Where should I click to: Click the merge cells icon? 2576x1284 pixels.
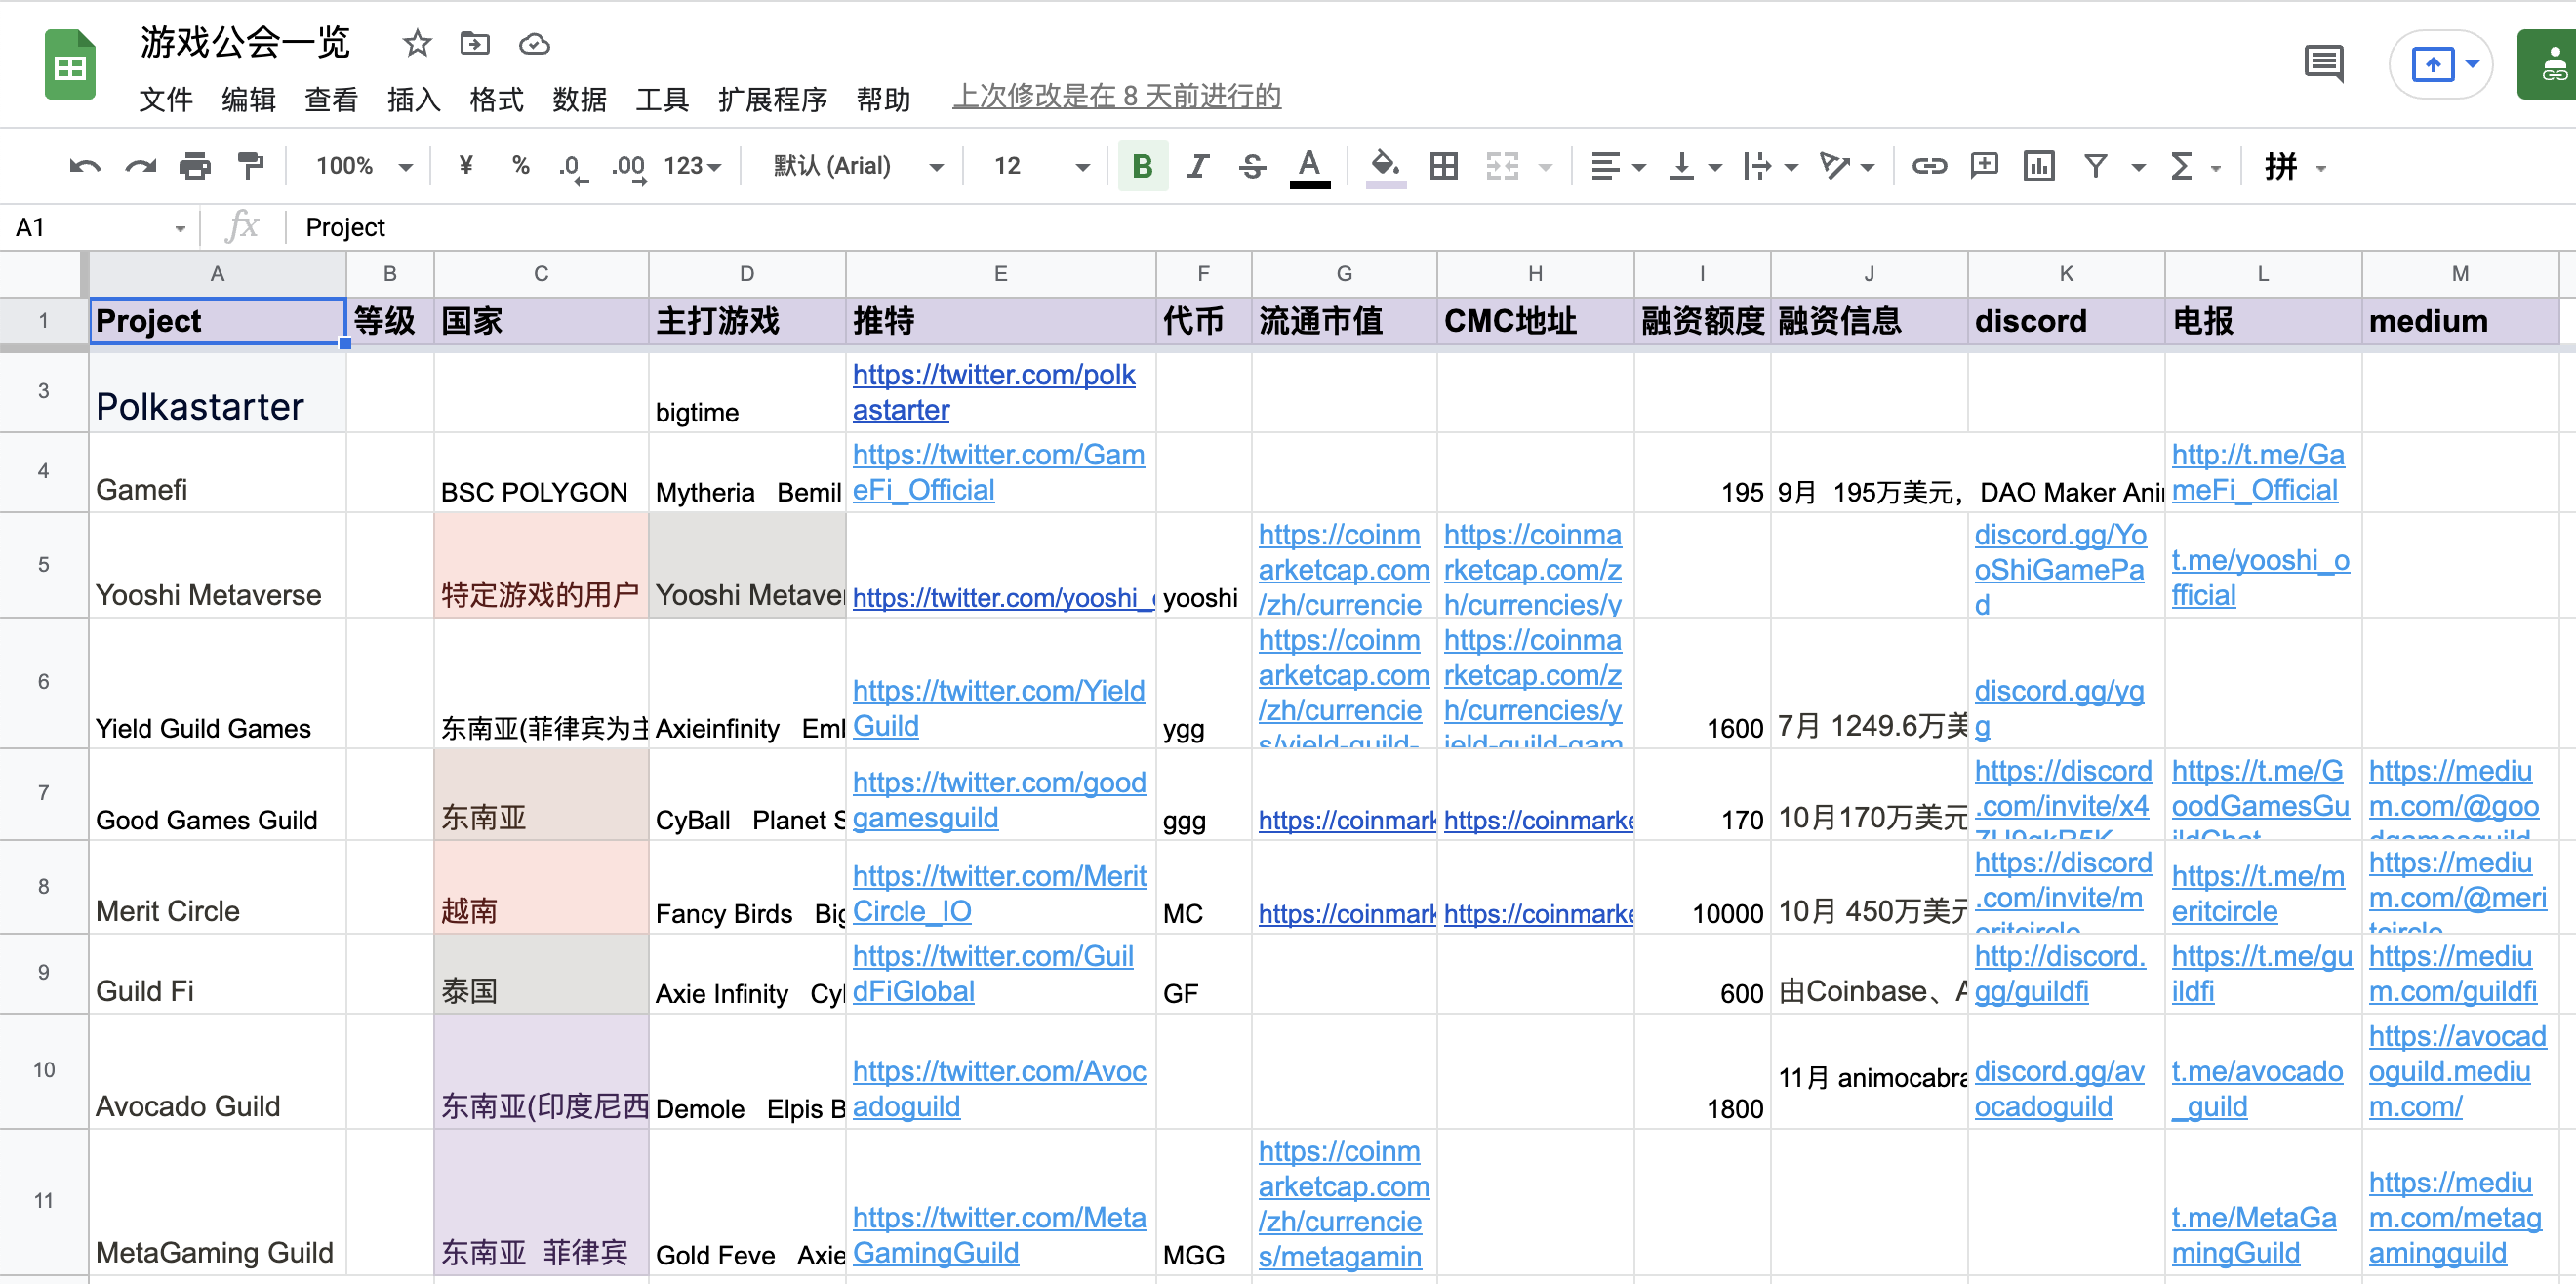(1502, 166)
